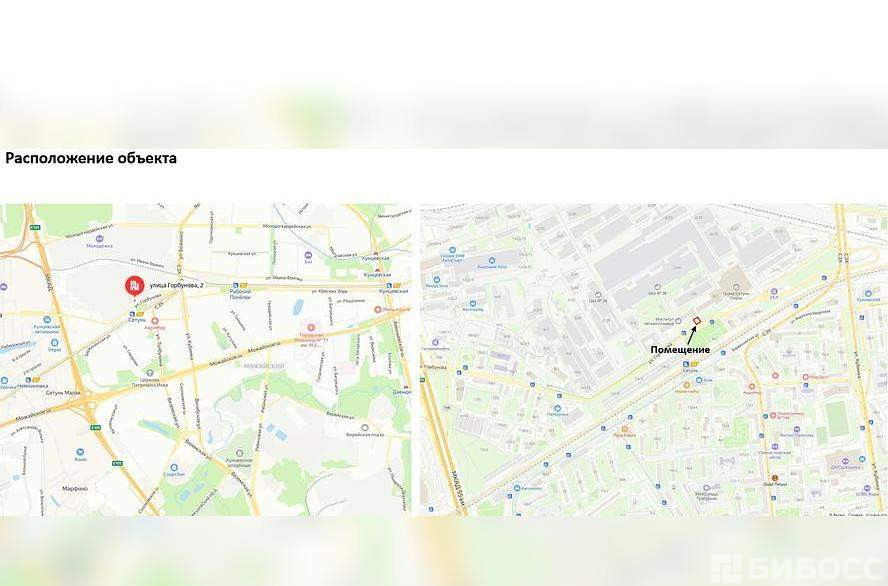888x586 pixels.
Task: Open the Vegas shopping mall marker
Action: (x=54, y=343)
